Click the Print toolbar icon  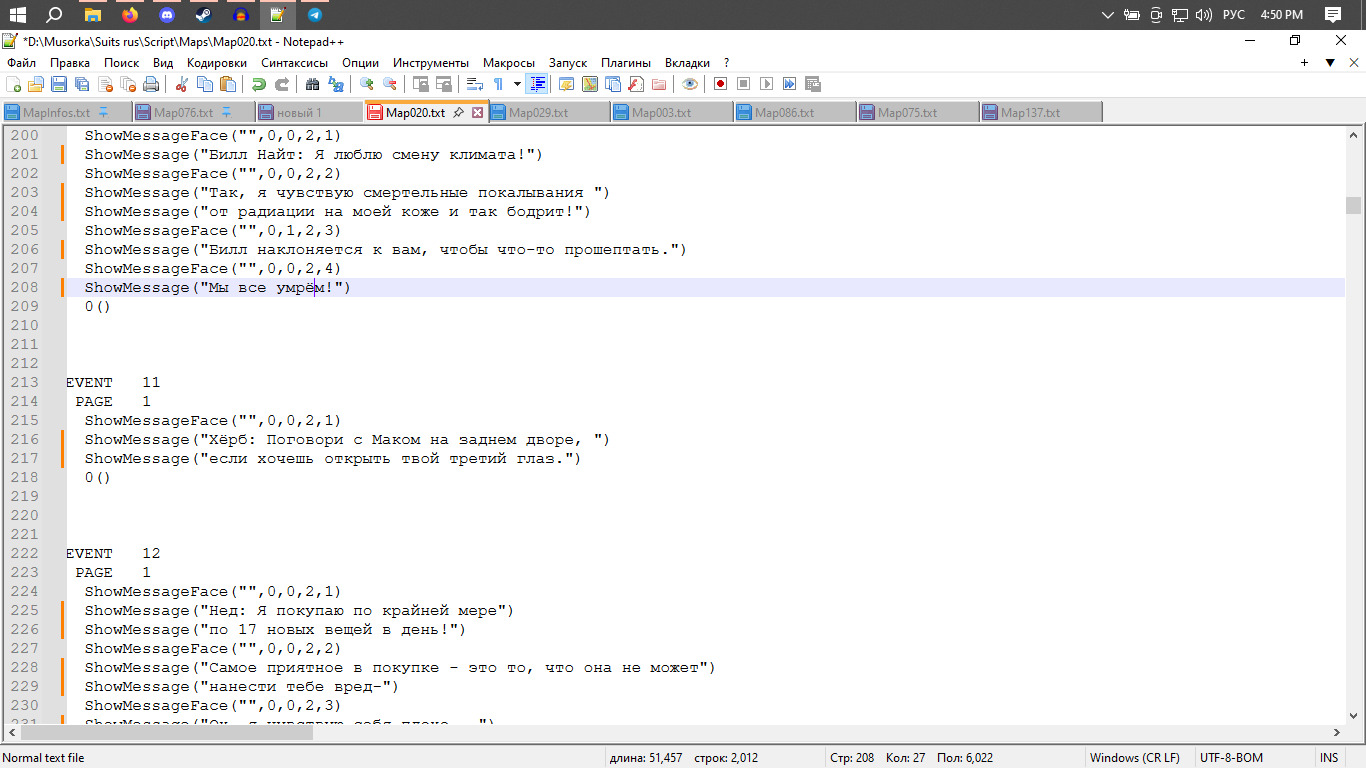click(x=151, y=84)
